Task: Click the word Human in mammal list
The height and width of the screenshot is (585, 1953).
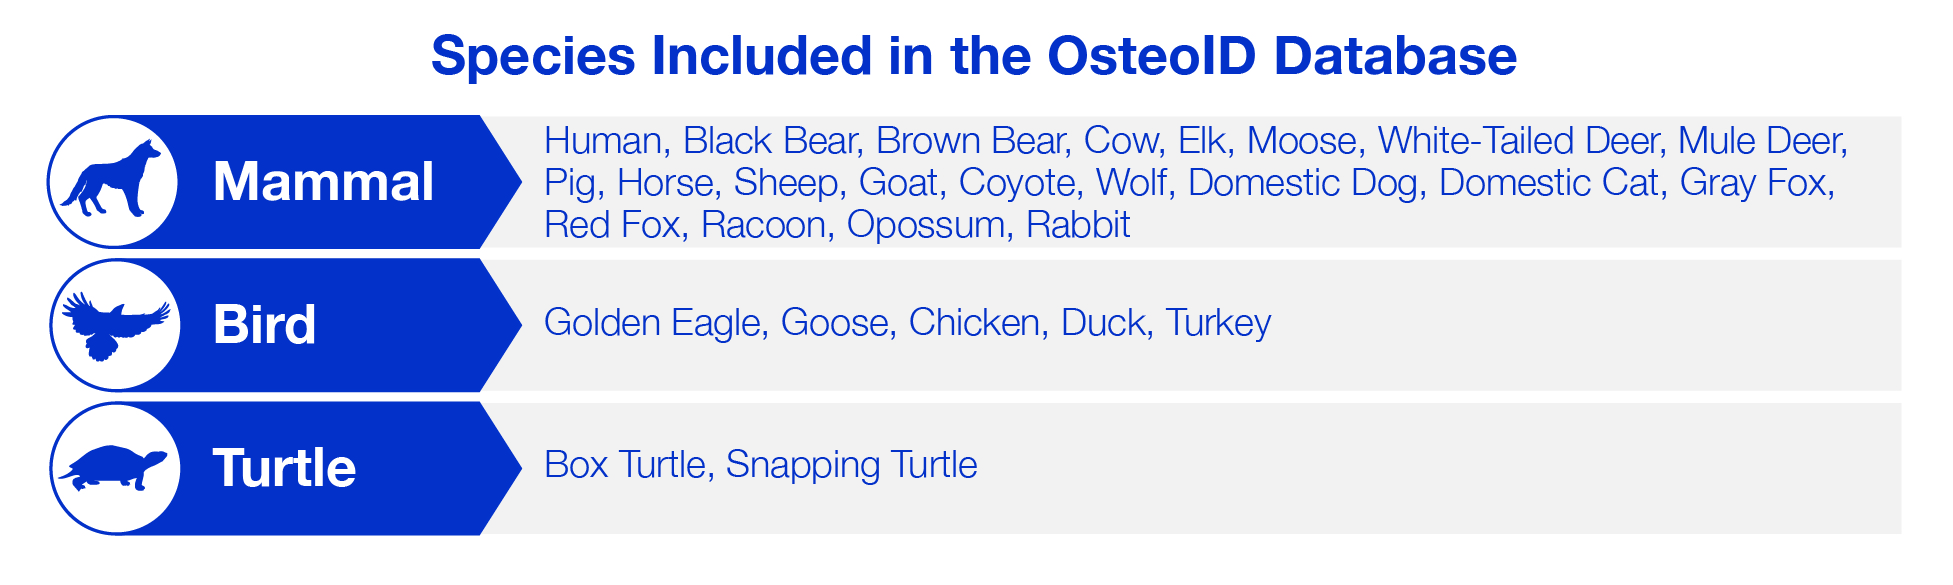Action: (603, 141)
